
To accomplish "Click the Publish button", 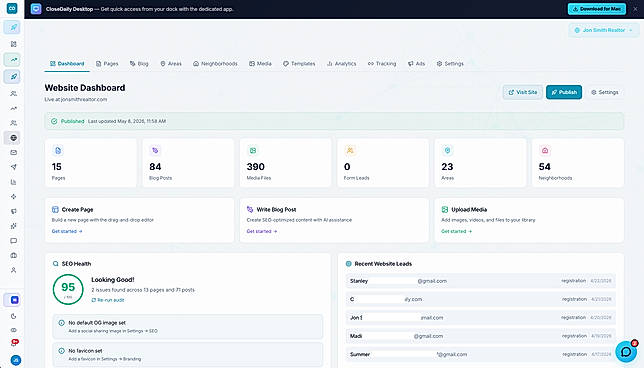I will coord(564,92).
